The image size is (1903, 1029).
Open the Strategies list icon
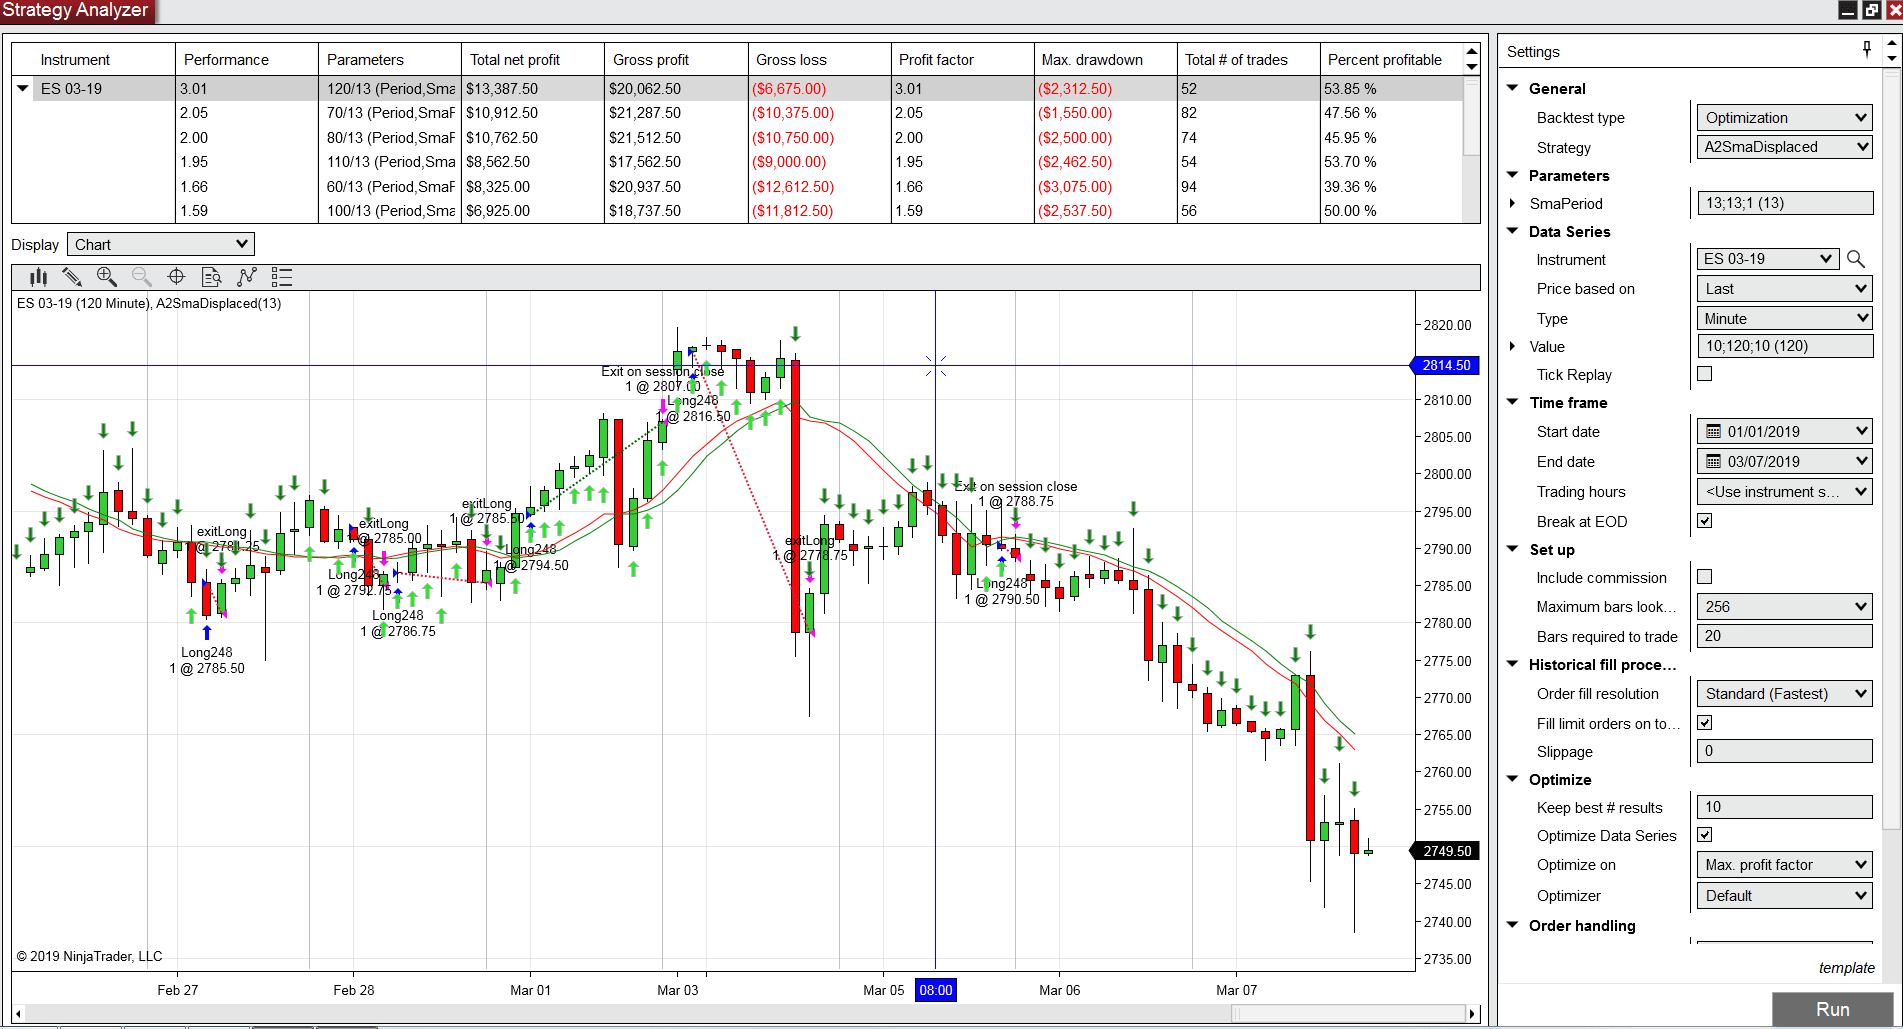[282, 277]
